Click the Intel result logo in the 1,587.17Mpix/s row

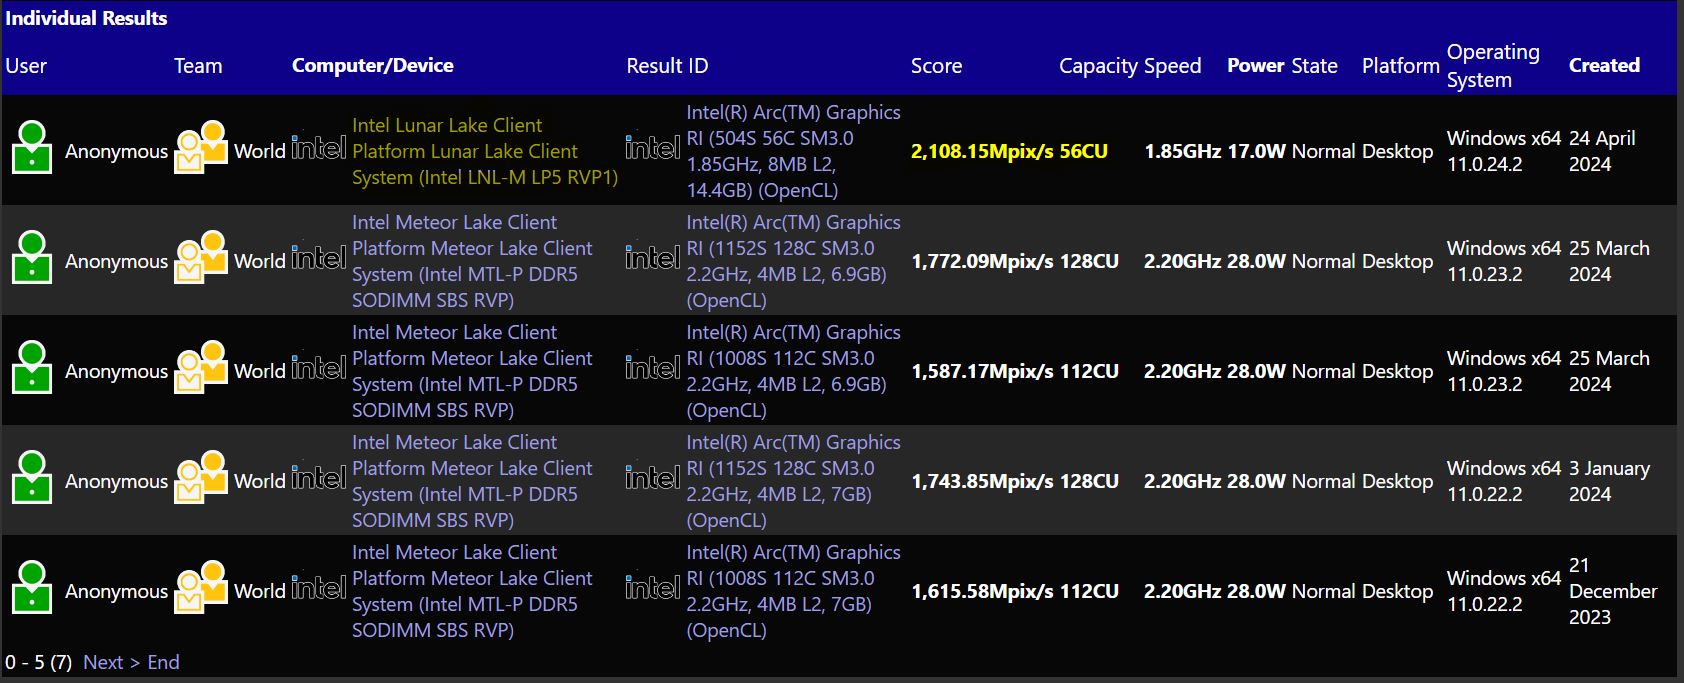click(x=653, y=368)
